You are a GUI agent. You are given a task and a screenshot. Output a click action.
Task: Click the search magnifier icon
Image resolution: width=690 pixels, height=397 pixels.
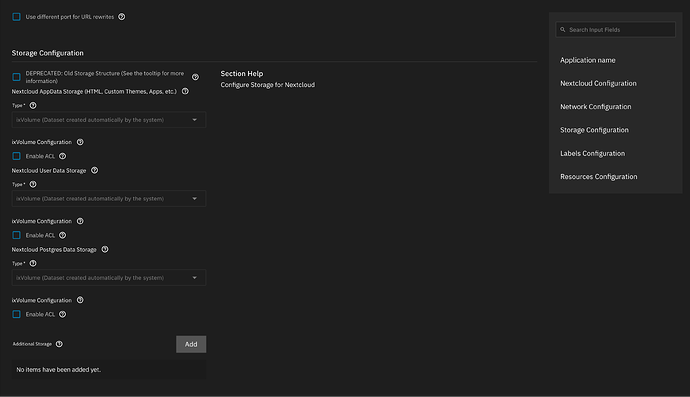click(x=562, y=29)
